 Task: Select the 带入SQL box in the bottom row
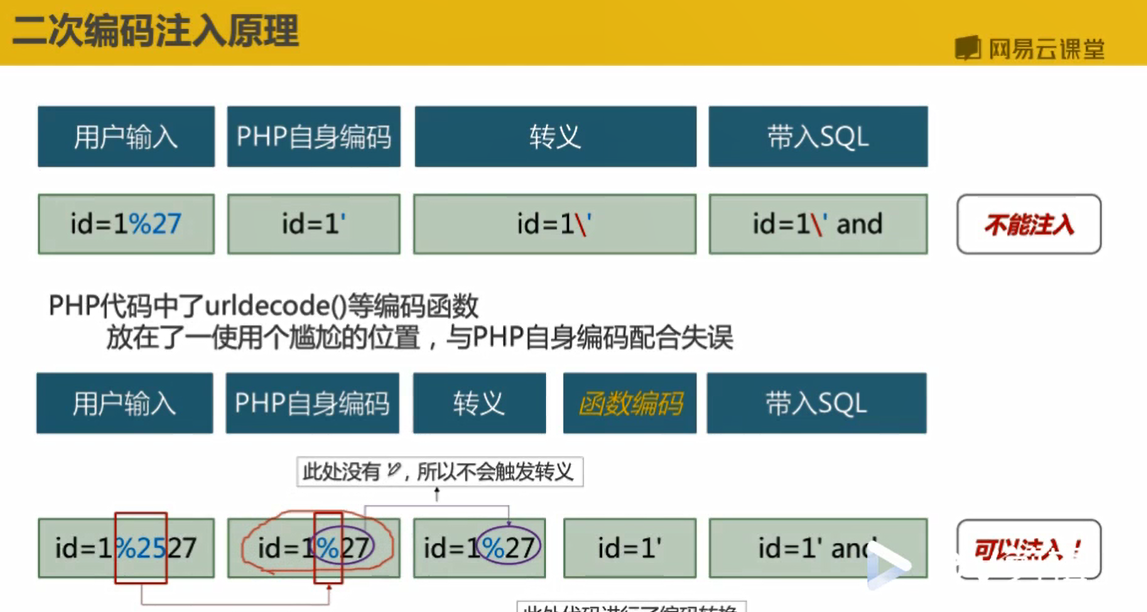tap(817, 402)
